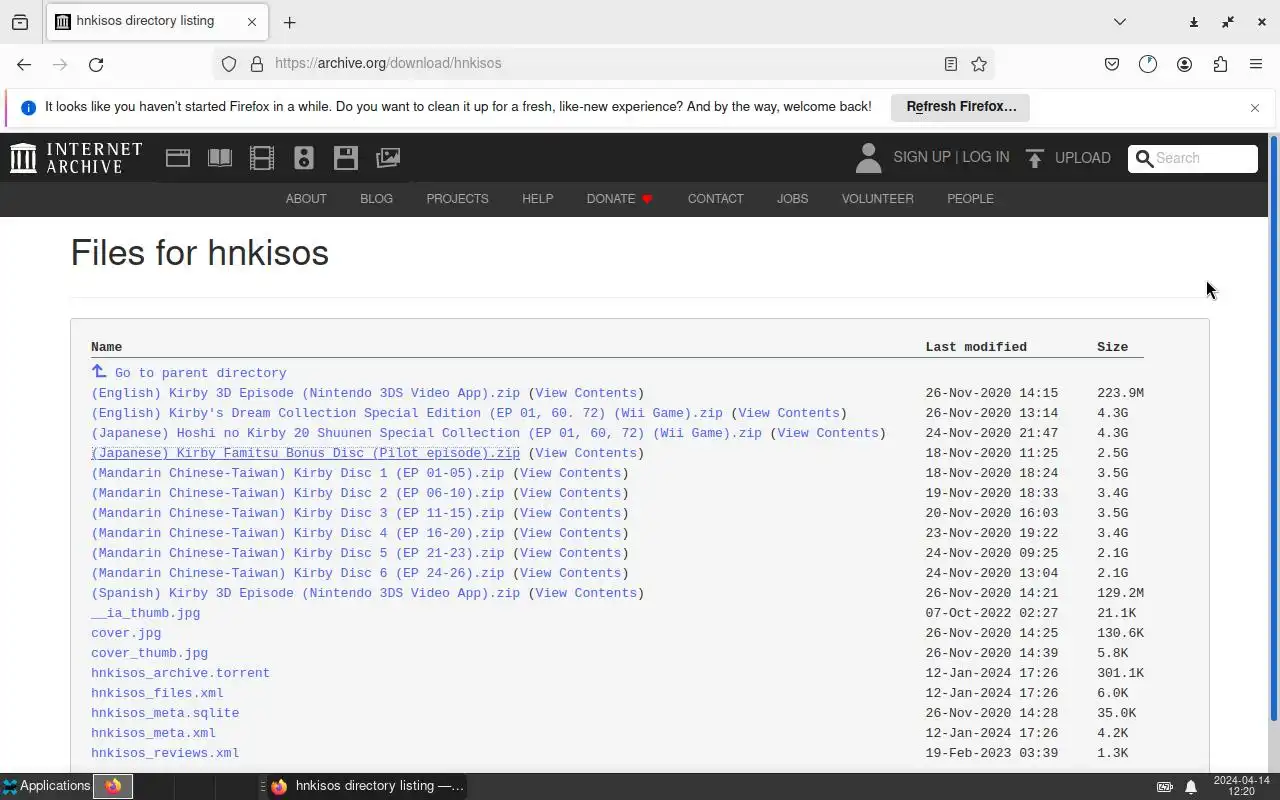Click the Refresh Firefox button

960,107
